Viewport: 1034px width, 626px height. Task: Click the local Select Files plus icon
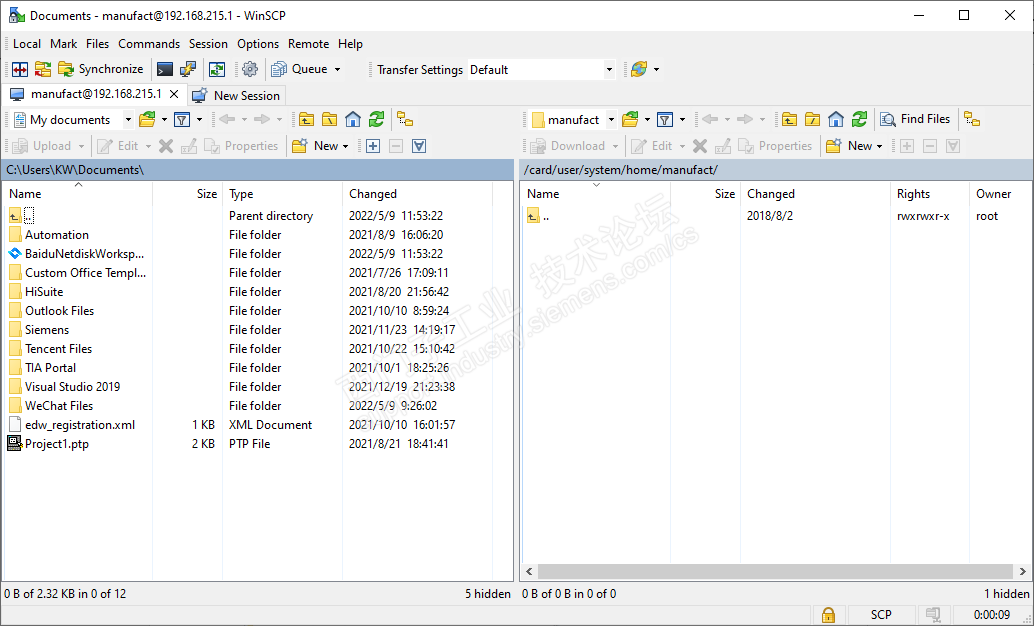pyautogui.click(x=373, y=146)
